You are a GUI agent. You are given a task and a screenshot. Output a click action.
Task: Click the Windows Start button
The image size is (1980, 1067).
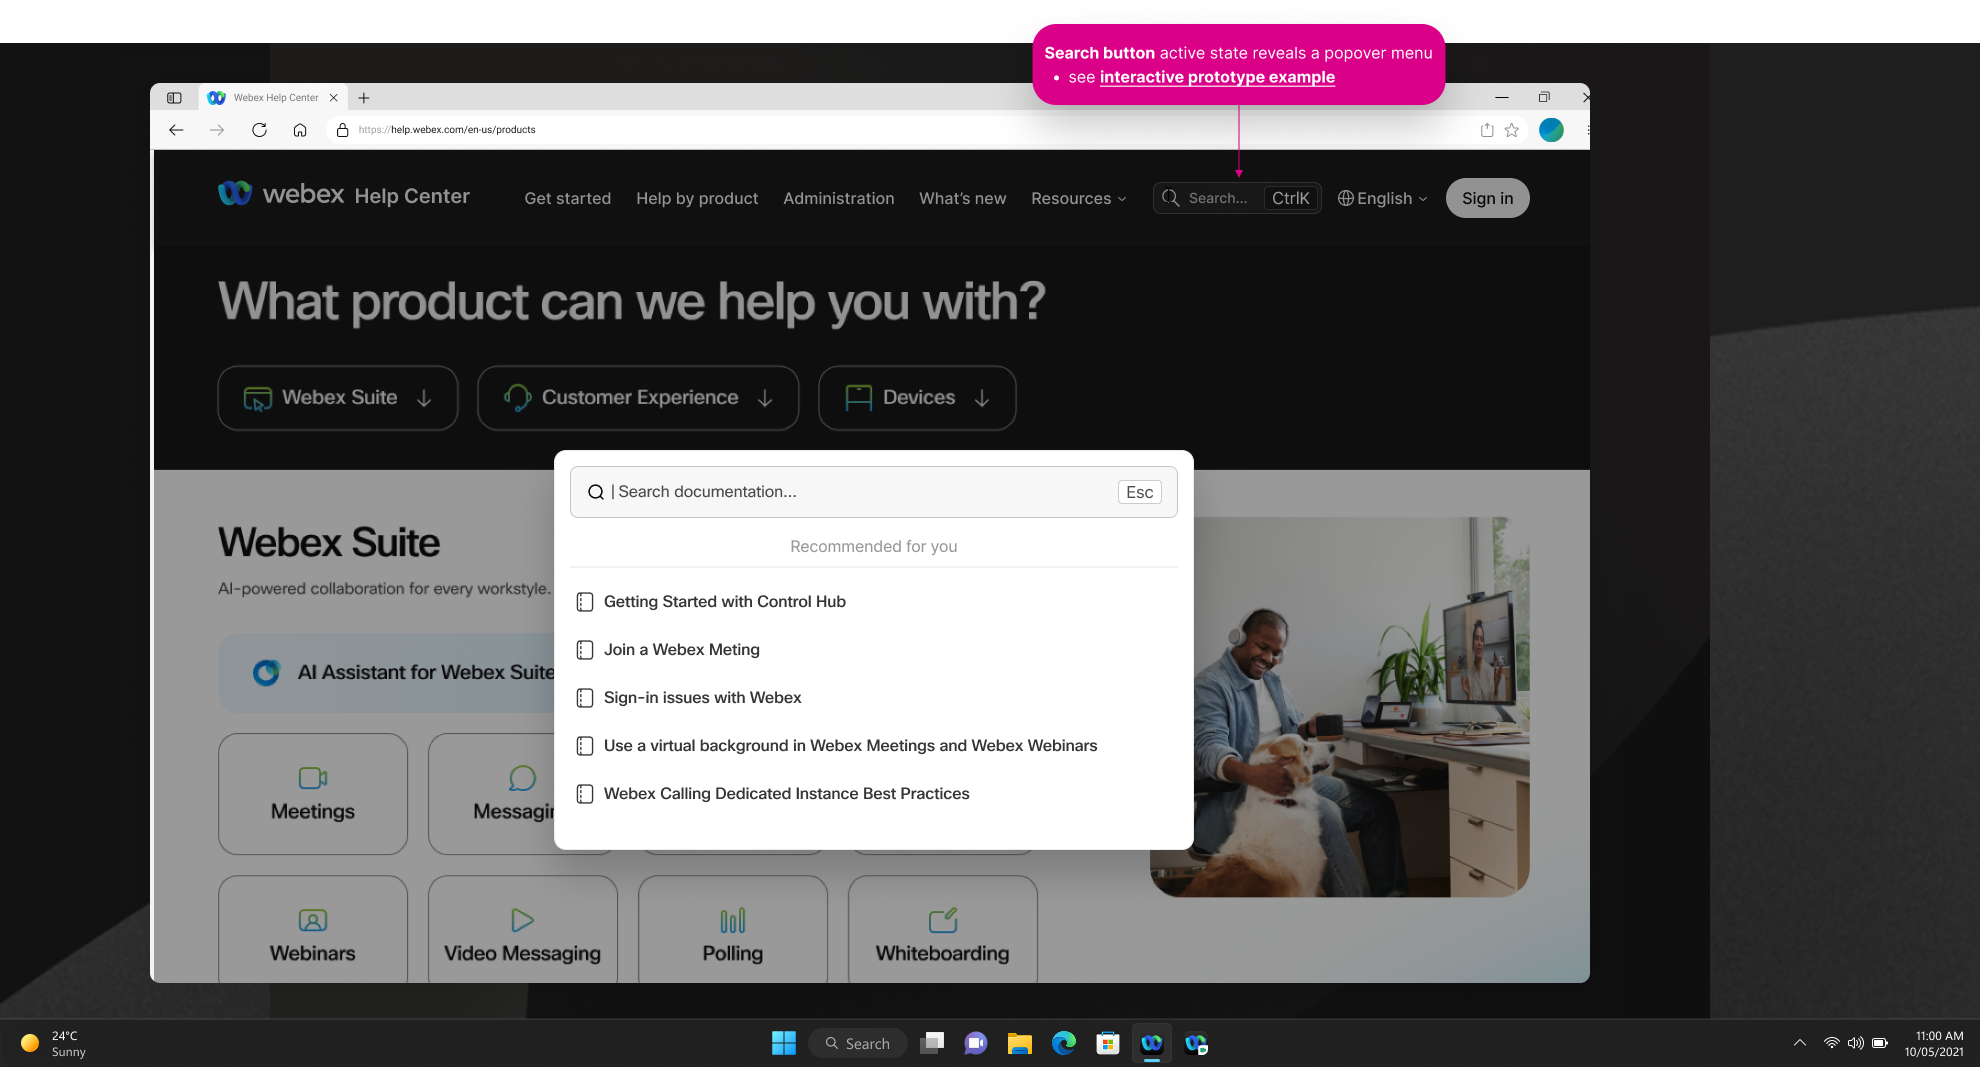click(783, 1043)
